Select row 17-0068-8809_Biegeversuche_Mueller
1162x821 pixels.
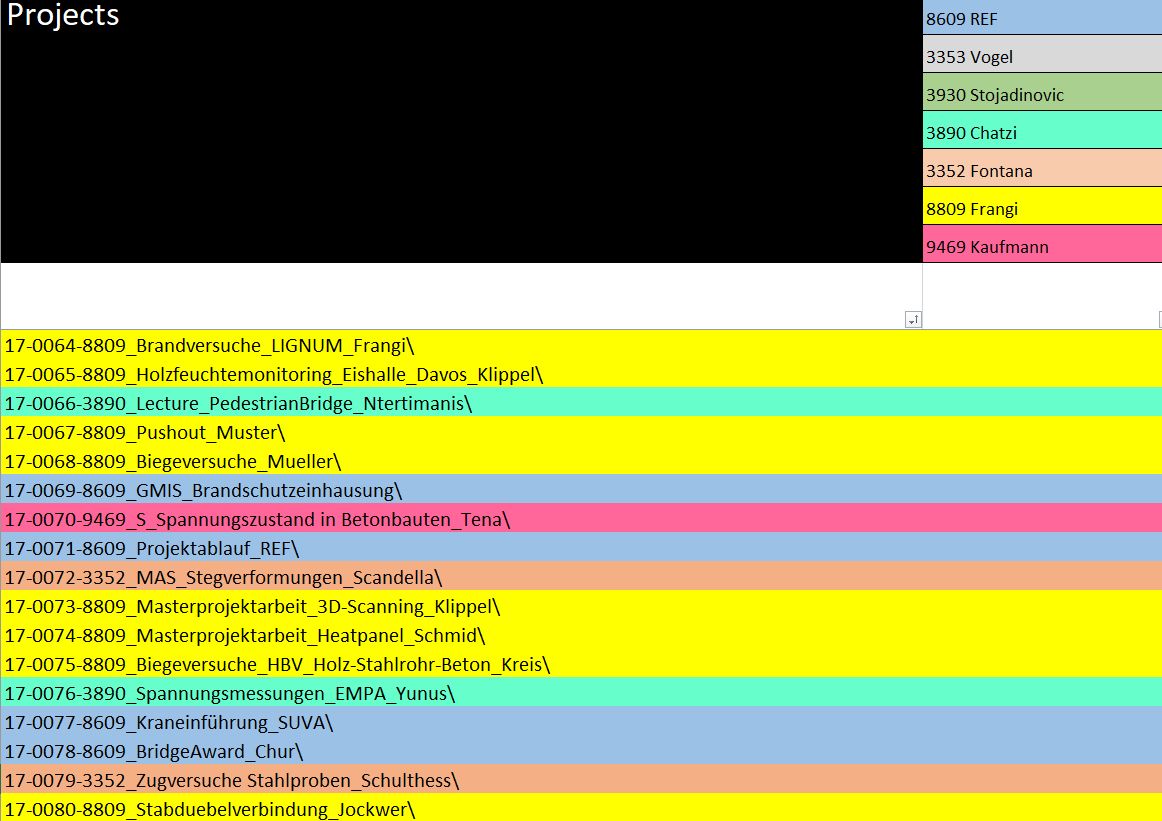581,460
